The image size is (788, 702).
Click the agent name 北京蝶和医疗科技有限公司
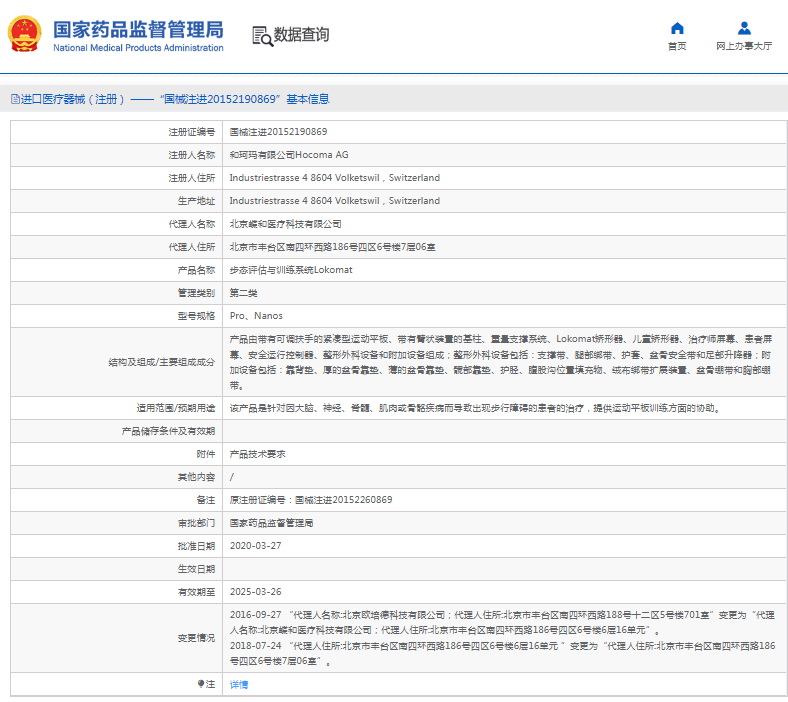pyautogui.click(x=285, y=224)
